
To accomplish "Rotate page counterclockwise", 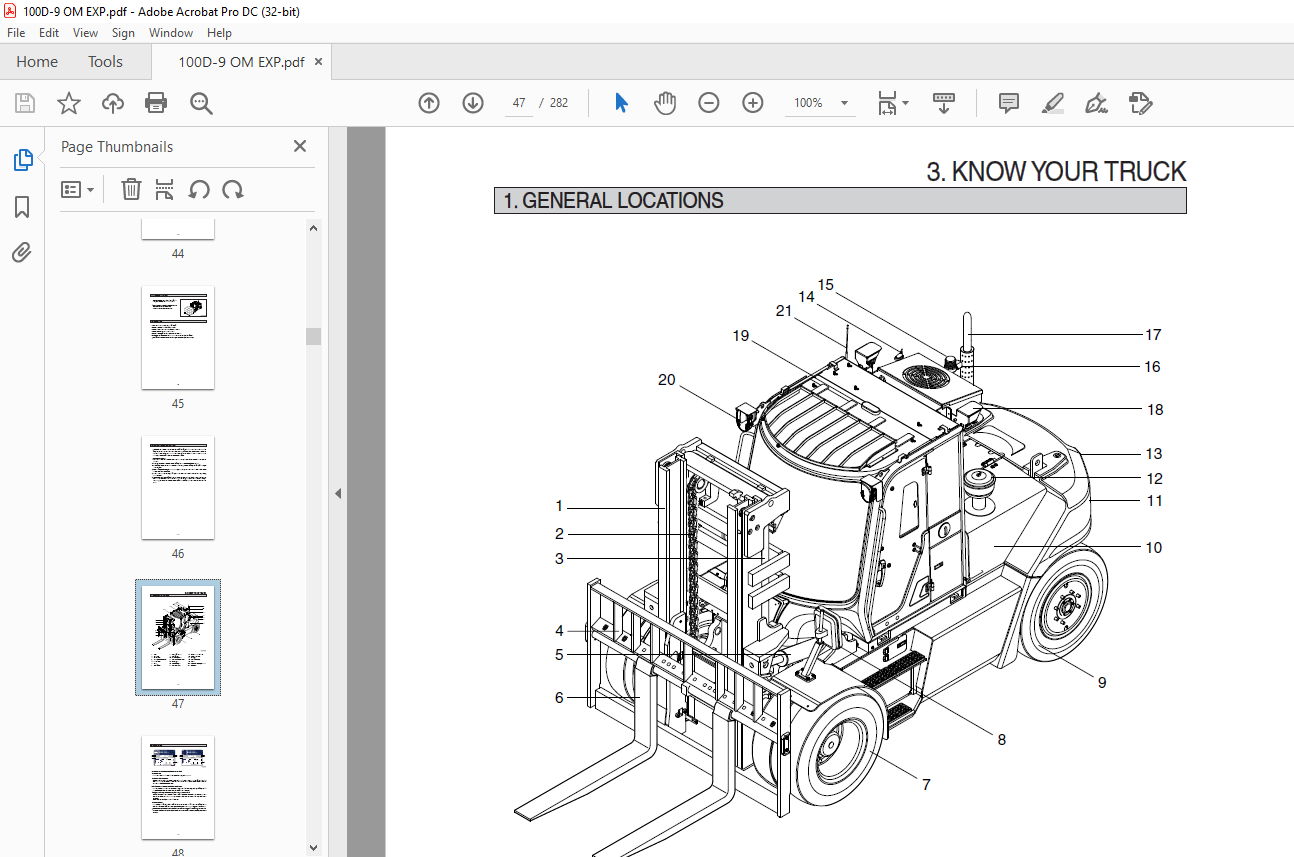I will (199, 189).
